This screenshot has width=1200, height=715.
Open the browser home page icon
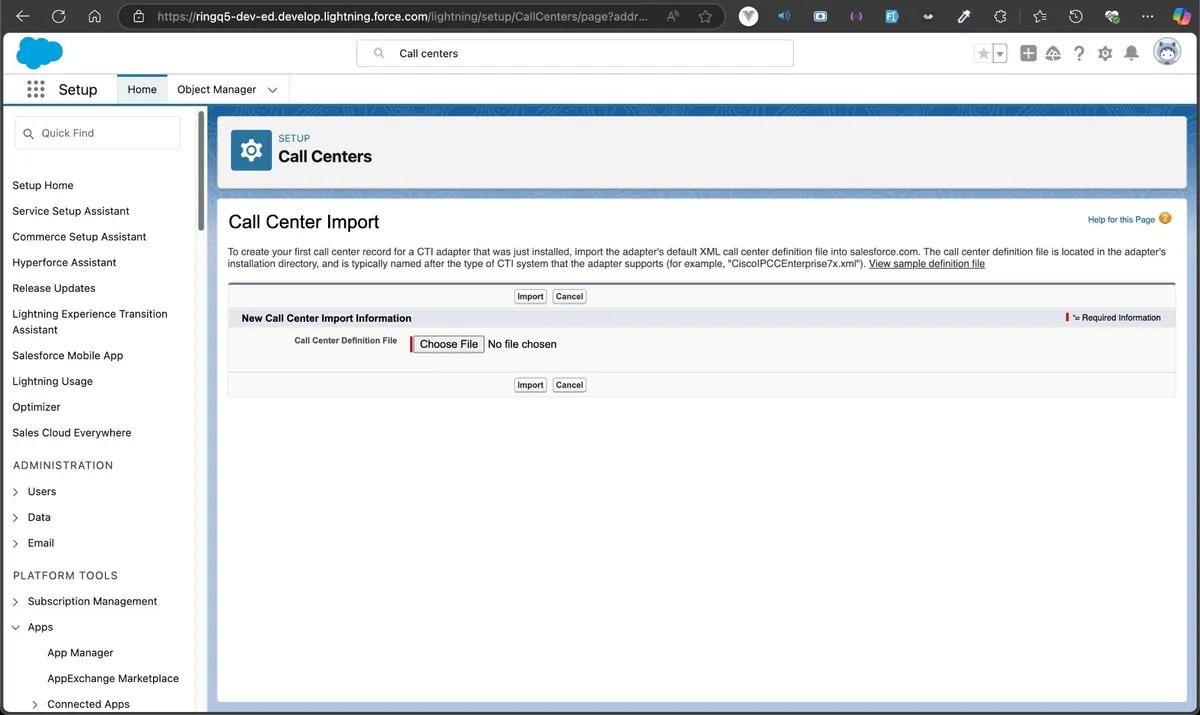94,16
